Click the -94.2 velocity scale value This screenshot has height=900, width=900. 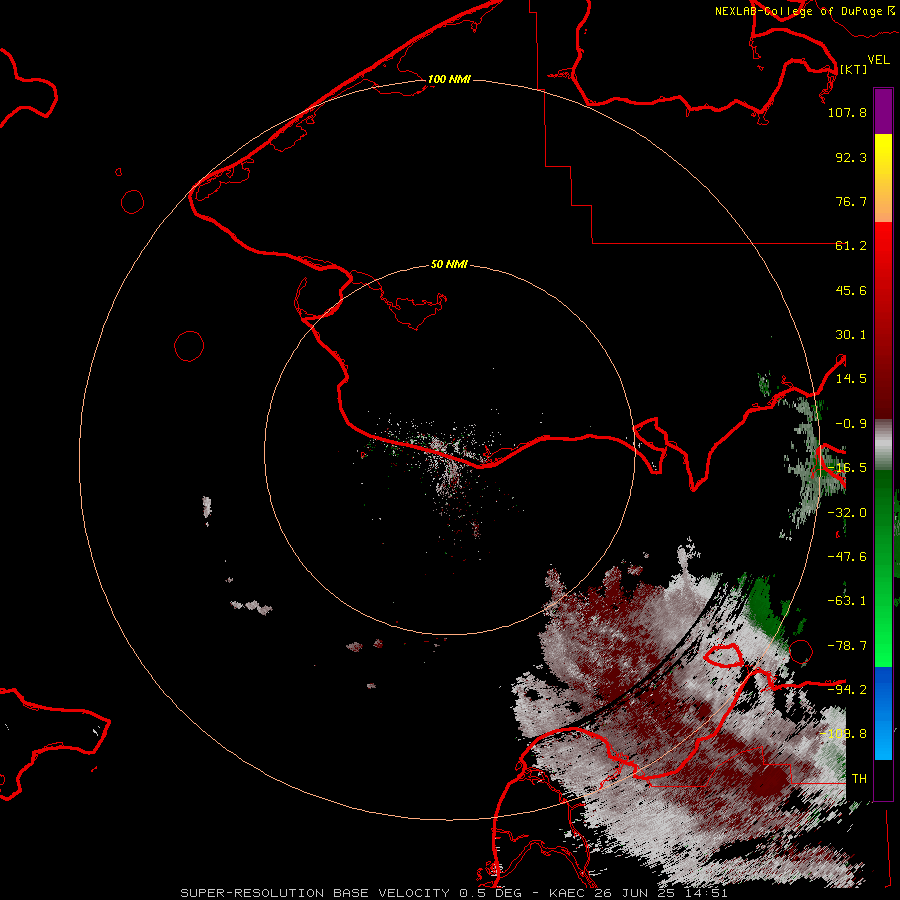point(847,690)
